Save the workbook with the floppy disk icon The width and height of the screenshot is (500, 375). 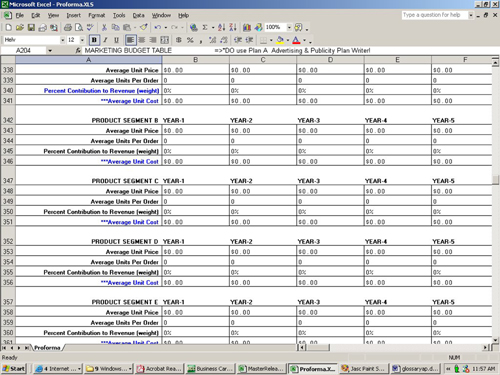point(31,28)
